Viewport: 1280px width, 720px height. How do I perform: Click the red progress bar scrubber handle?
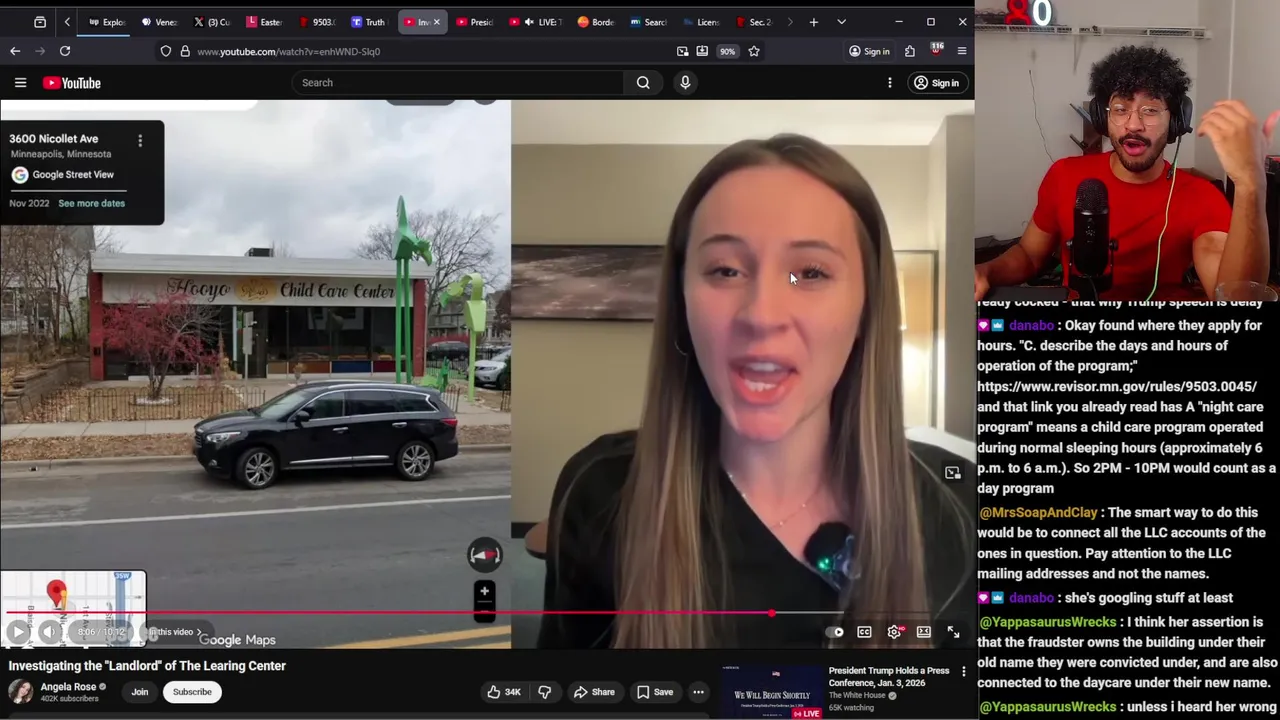[x=772, y=613]
